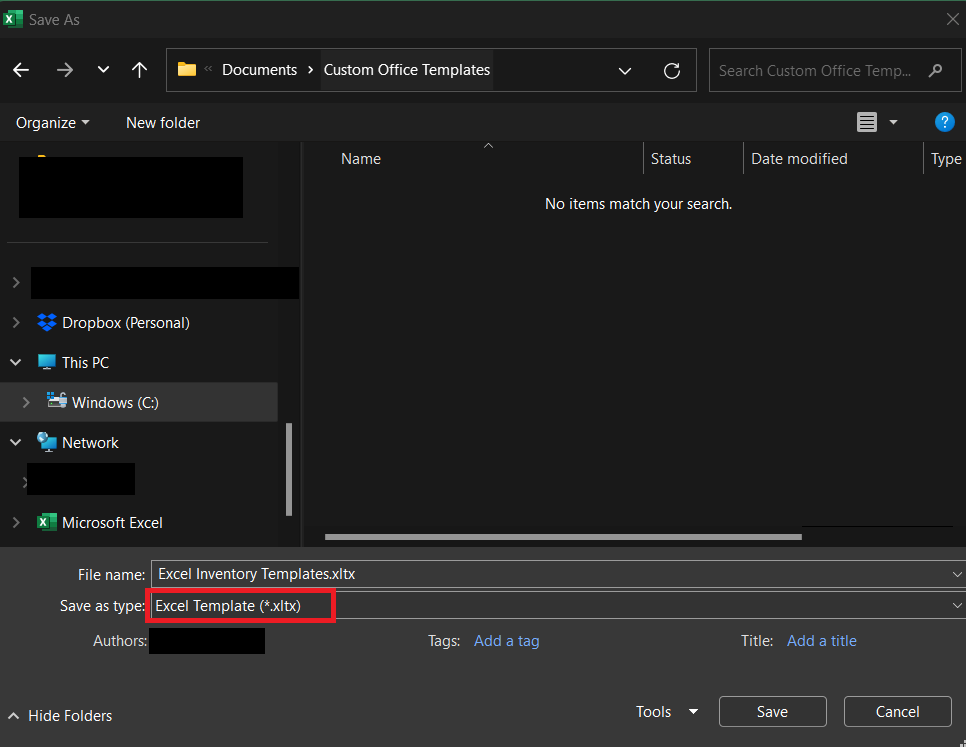The image size is (966, 747).
Task: Expand the Windows (C:) drive
Action: [x=26, y=403]
